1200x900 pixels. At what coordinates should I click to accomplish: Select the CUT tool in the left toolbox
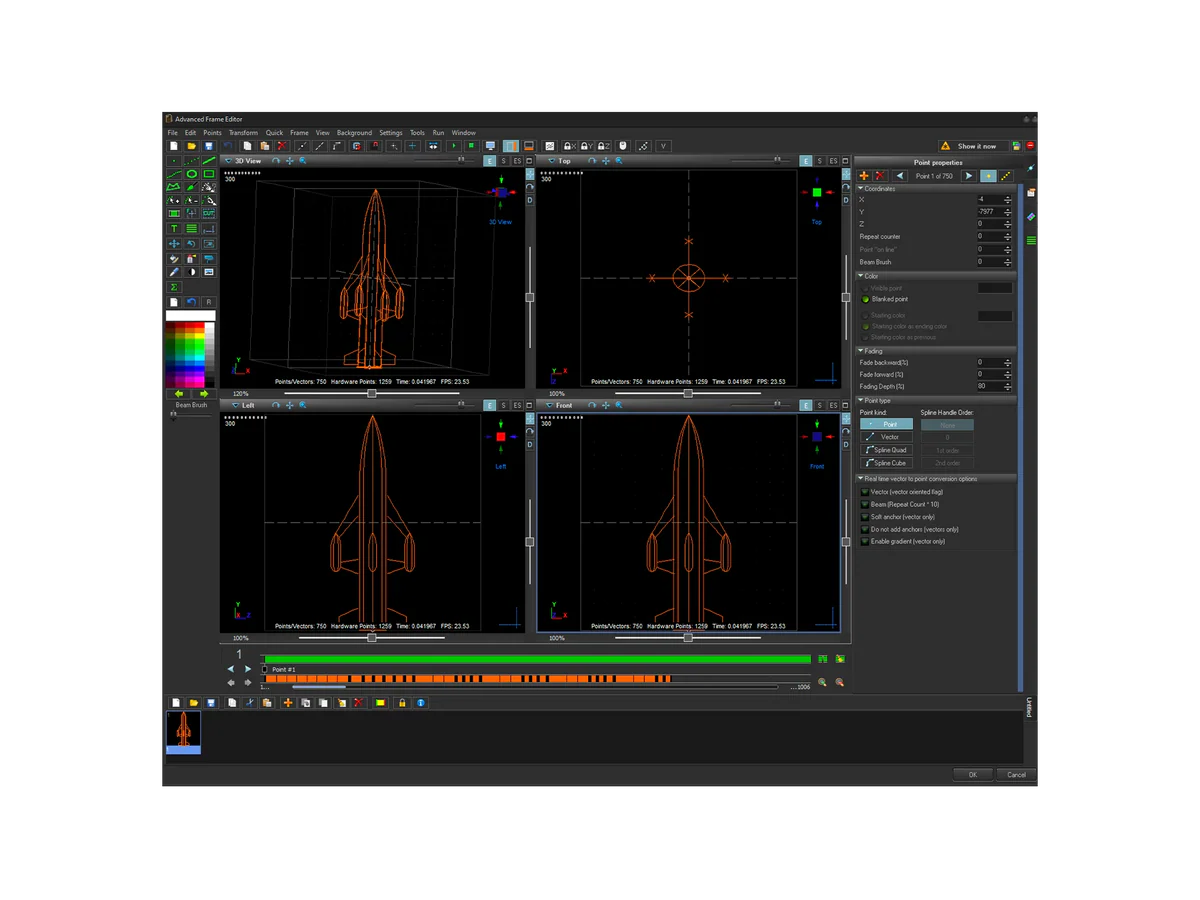209,213
